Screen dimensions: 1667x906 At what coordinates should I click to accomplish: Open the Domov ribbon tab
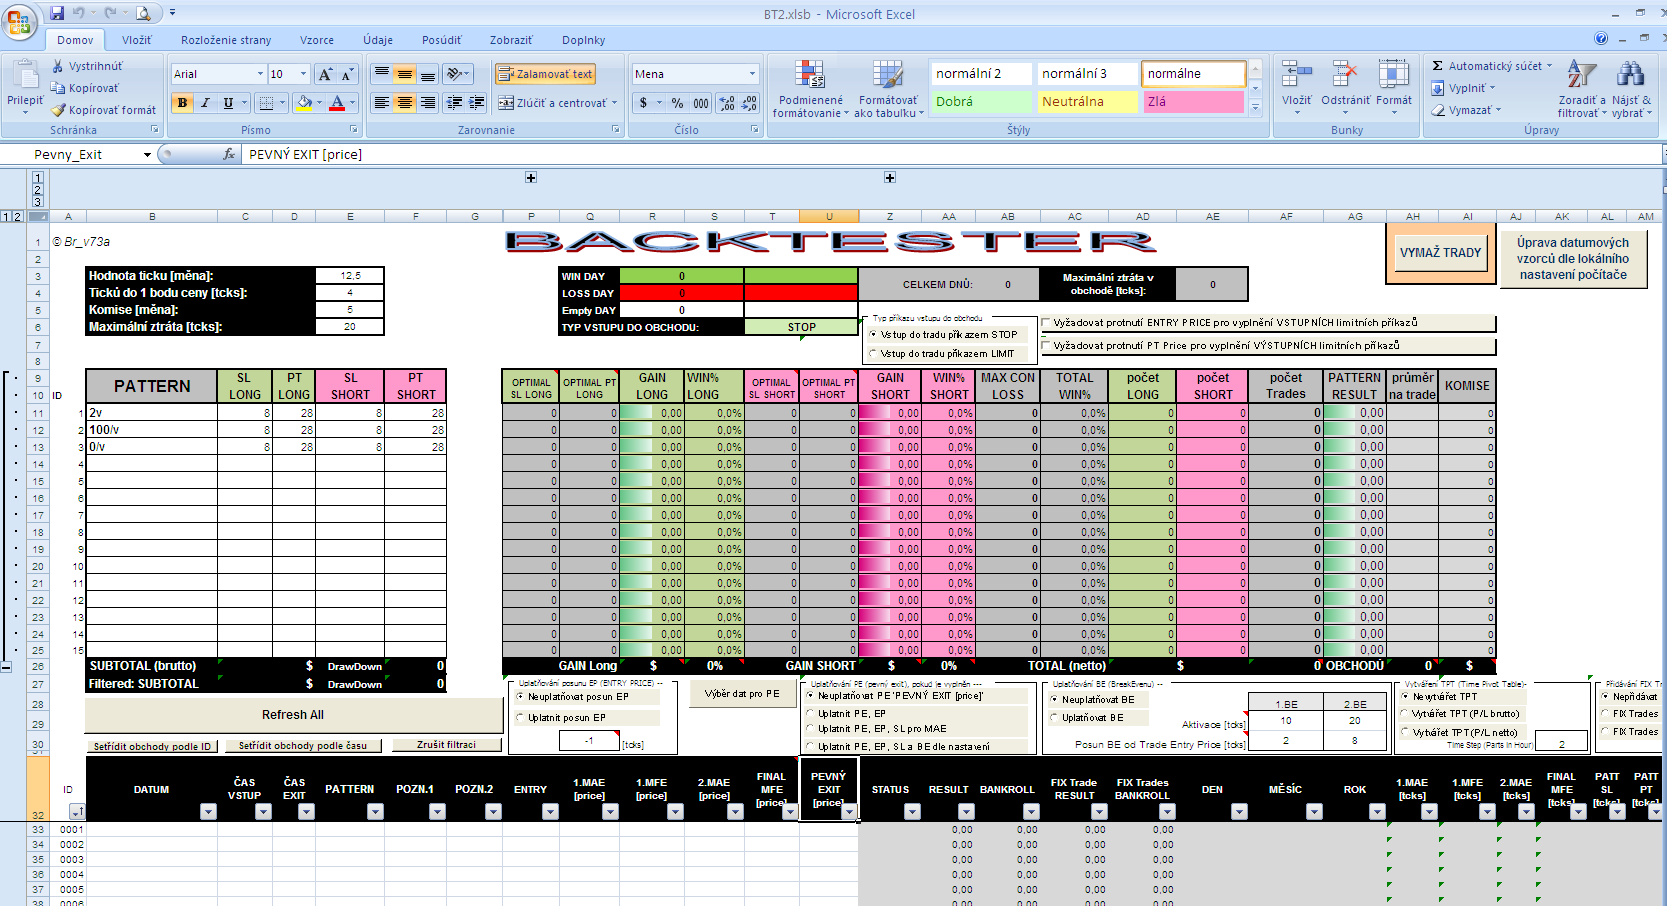(75, 40)
